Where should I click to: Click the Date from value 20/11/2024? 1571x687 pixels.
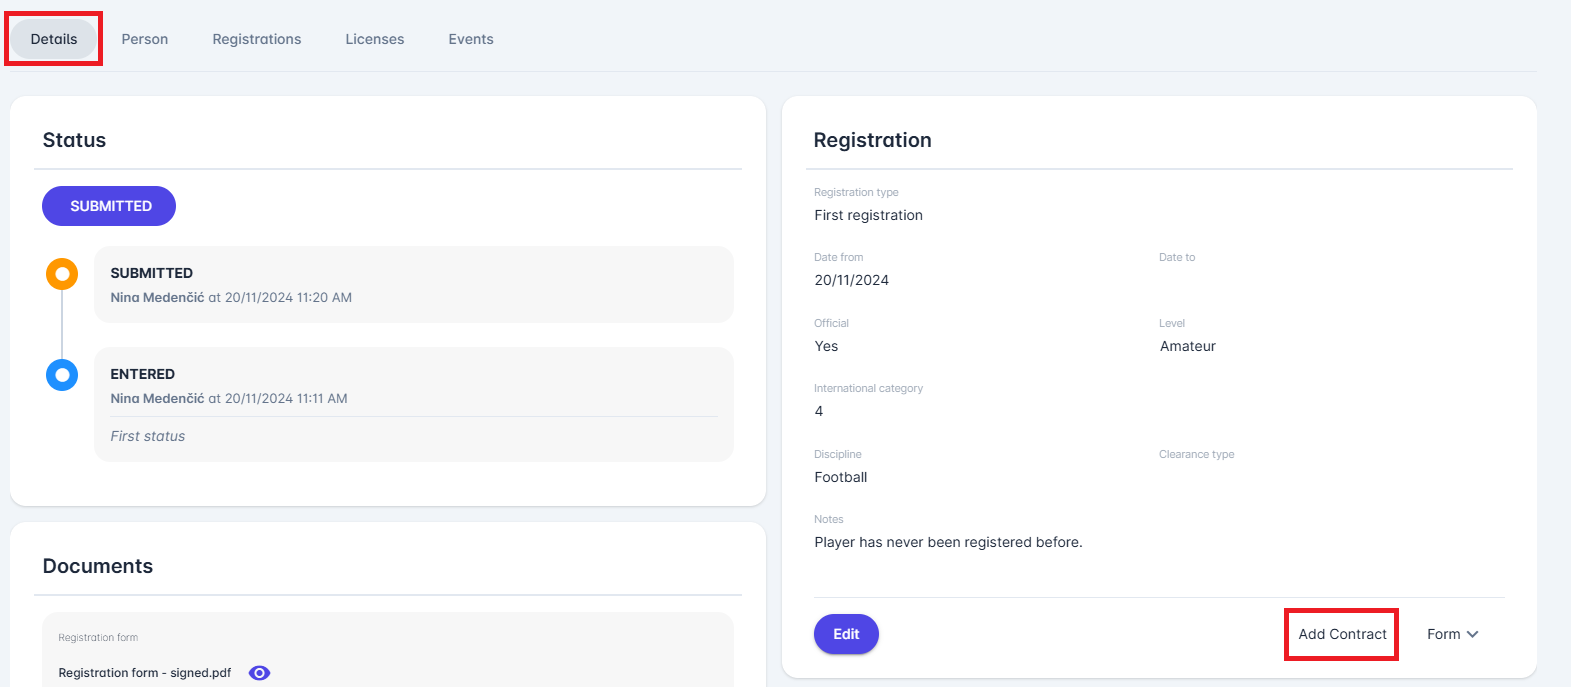click(851, 280)
